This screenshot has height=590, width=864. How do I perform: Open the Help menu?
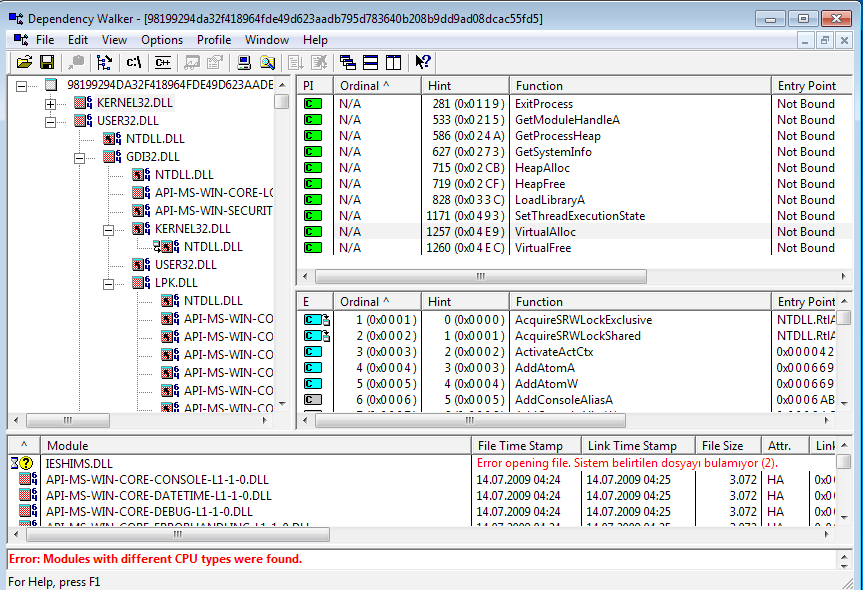tap(315, 40)
